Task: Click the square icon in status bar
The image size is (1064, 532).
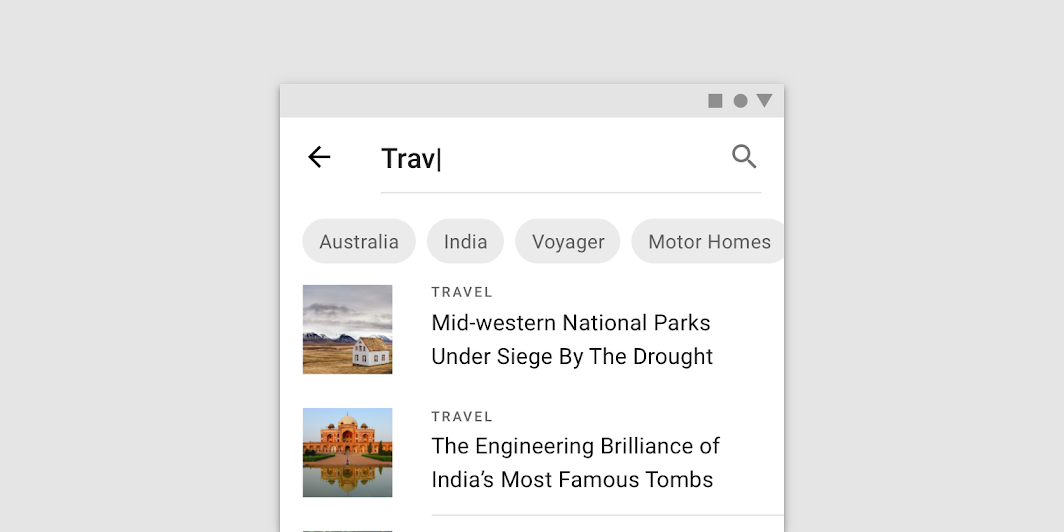Action: click(x=715, y=101)
